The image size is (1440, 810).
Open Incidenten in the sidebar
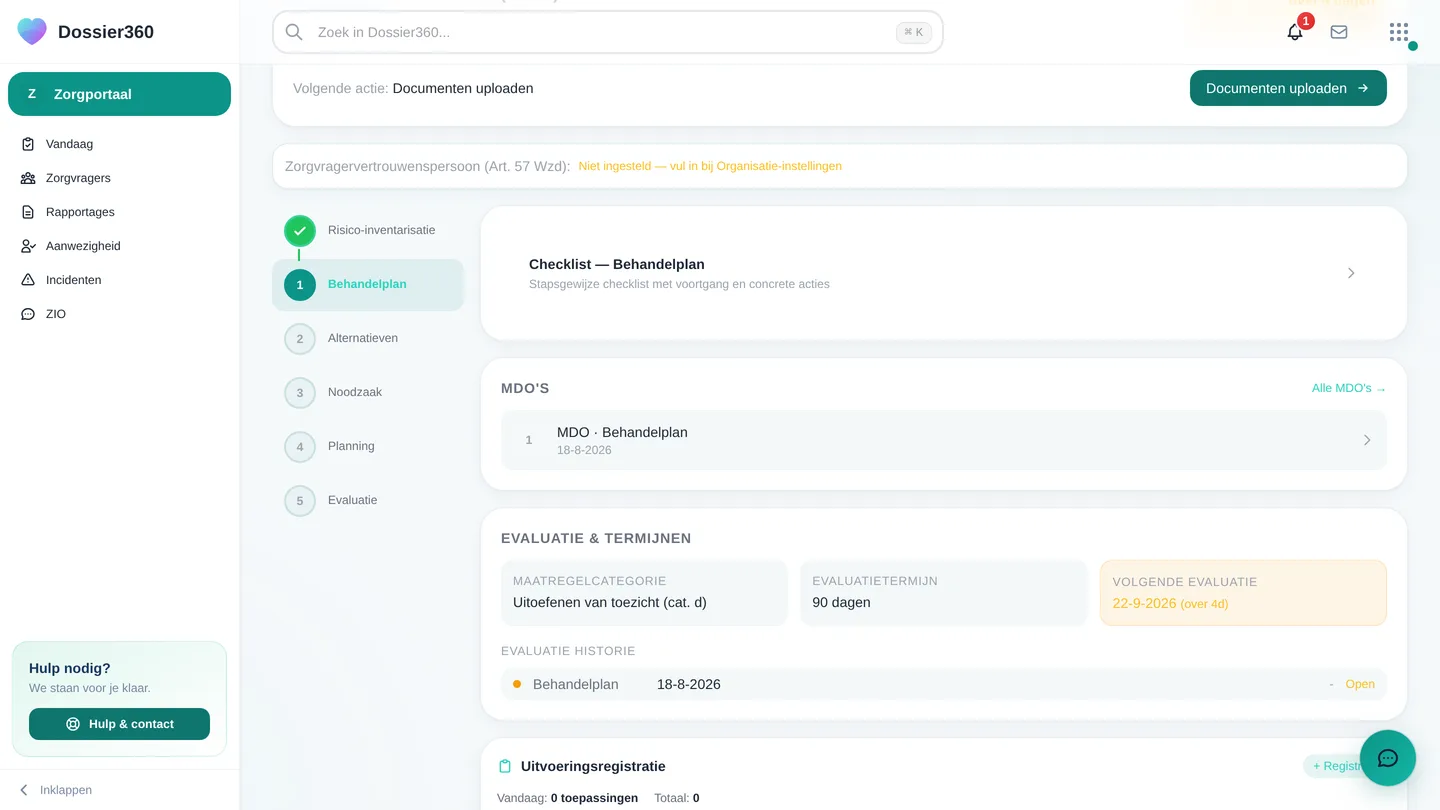click(x=119, y=280)
